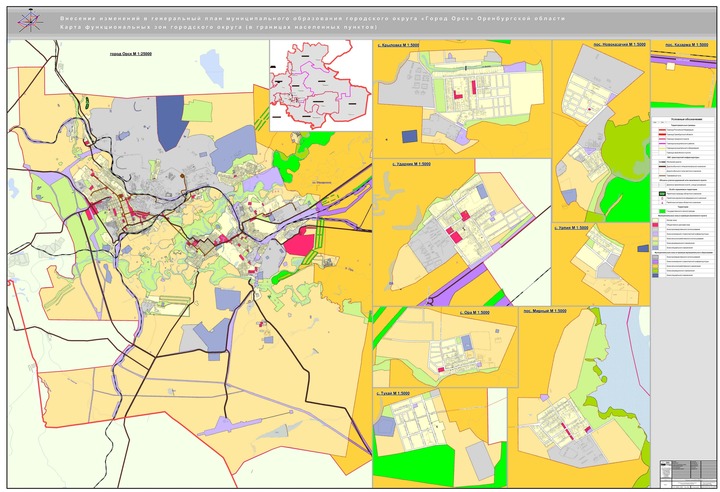
Task: Click the dark blue zone atop Orsk map
Action: (x=171, y=122)
